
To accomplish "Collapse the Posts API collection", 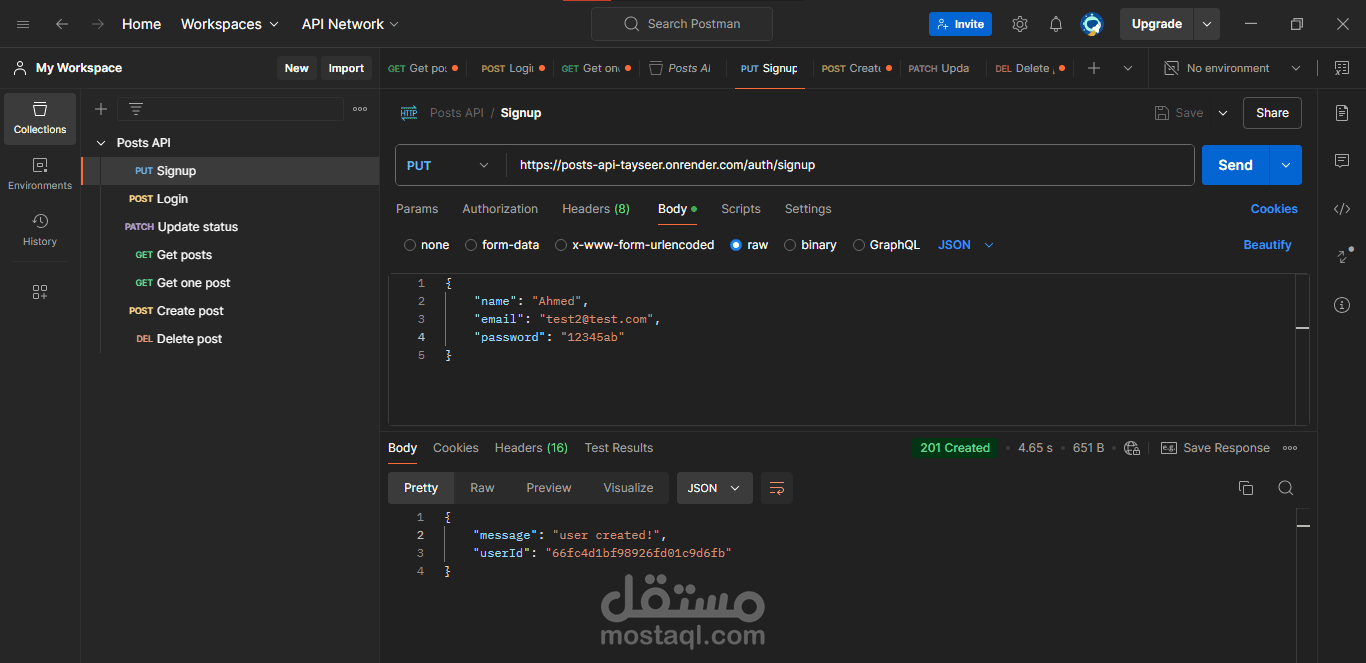I will [101, 143].
